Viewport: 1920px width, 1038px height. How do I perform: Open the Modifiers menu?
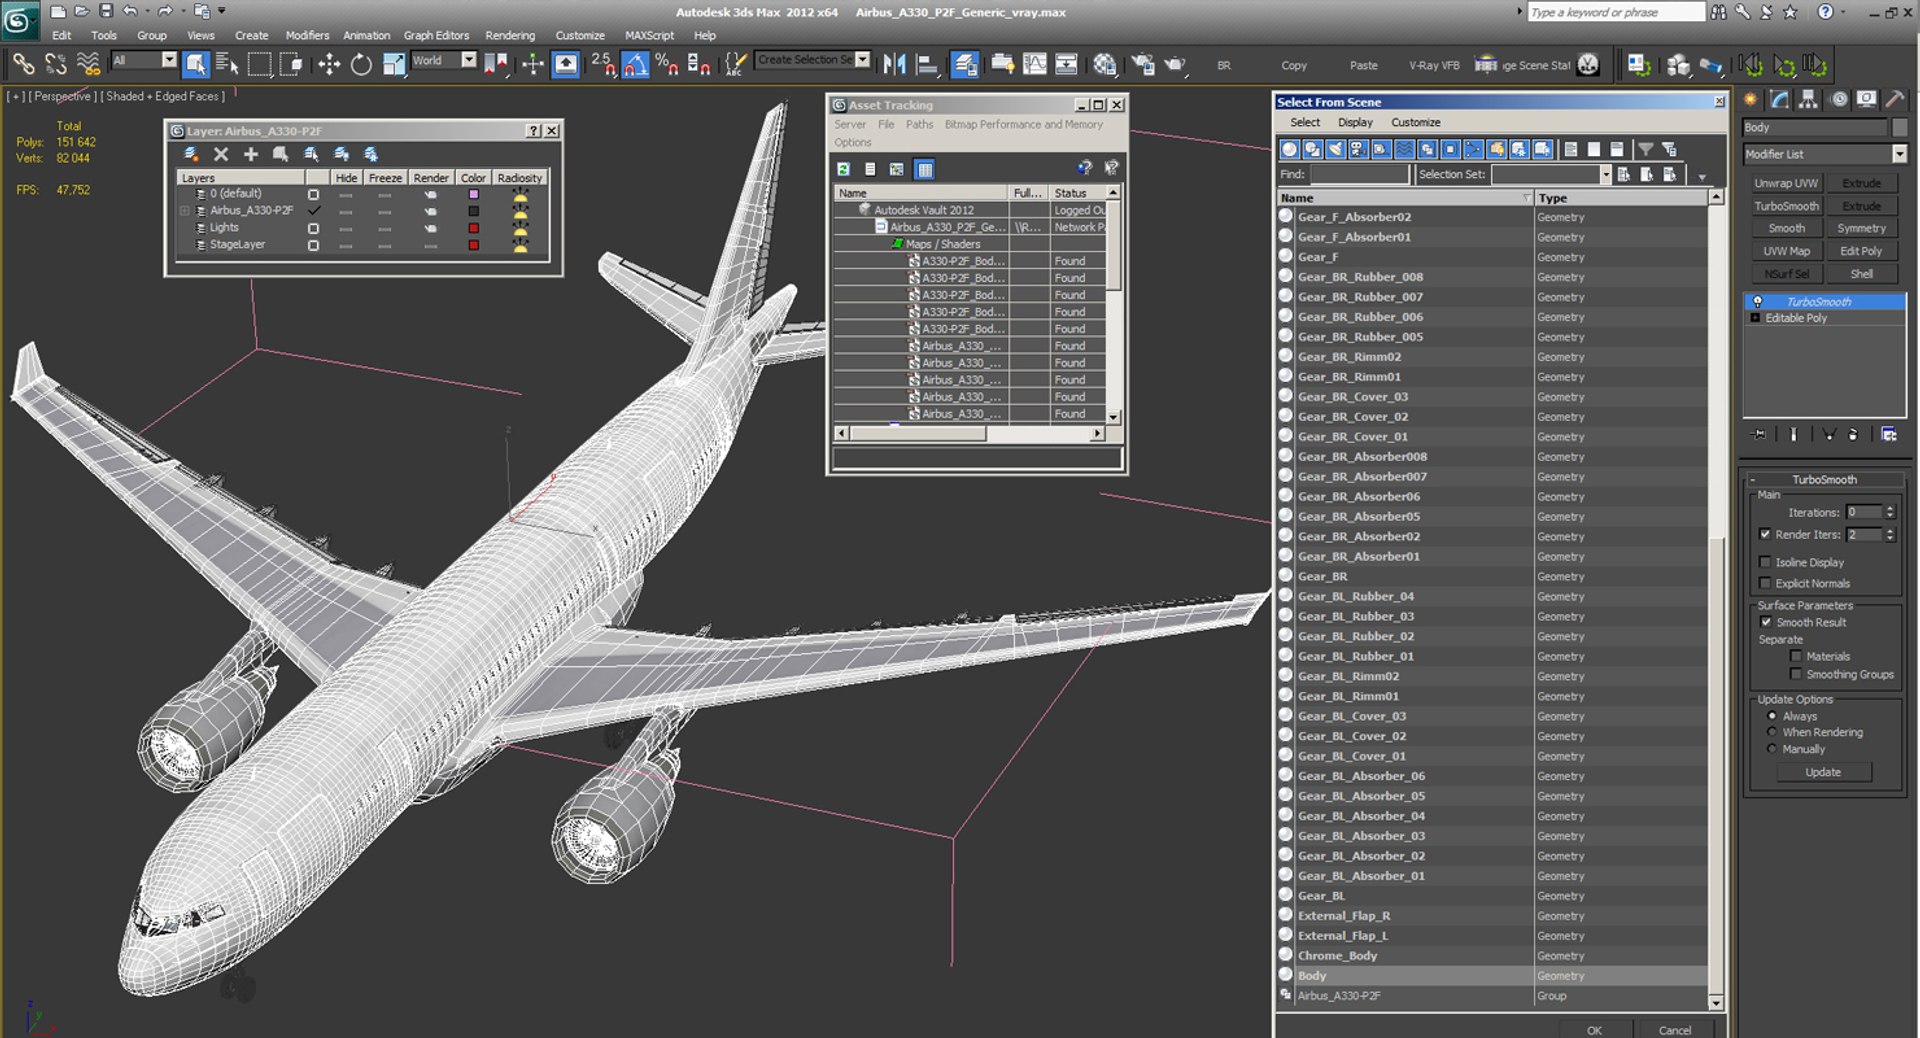[307, 35]
